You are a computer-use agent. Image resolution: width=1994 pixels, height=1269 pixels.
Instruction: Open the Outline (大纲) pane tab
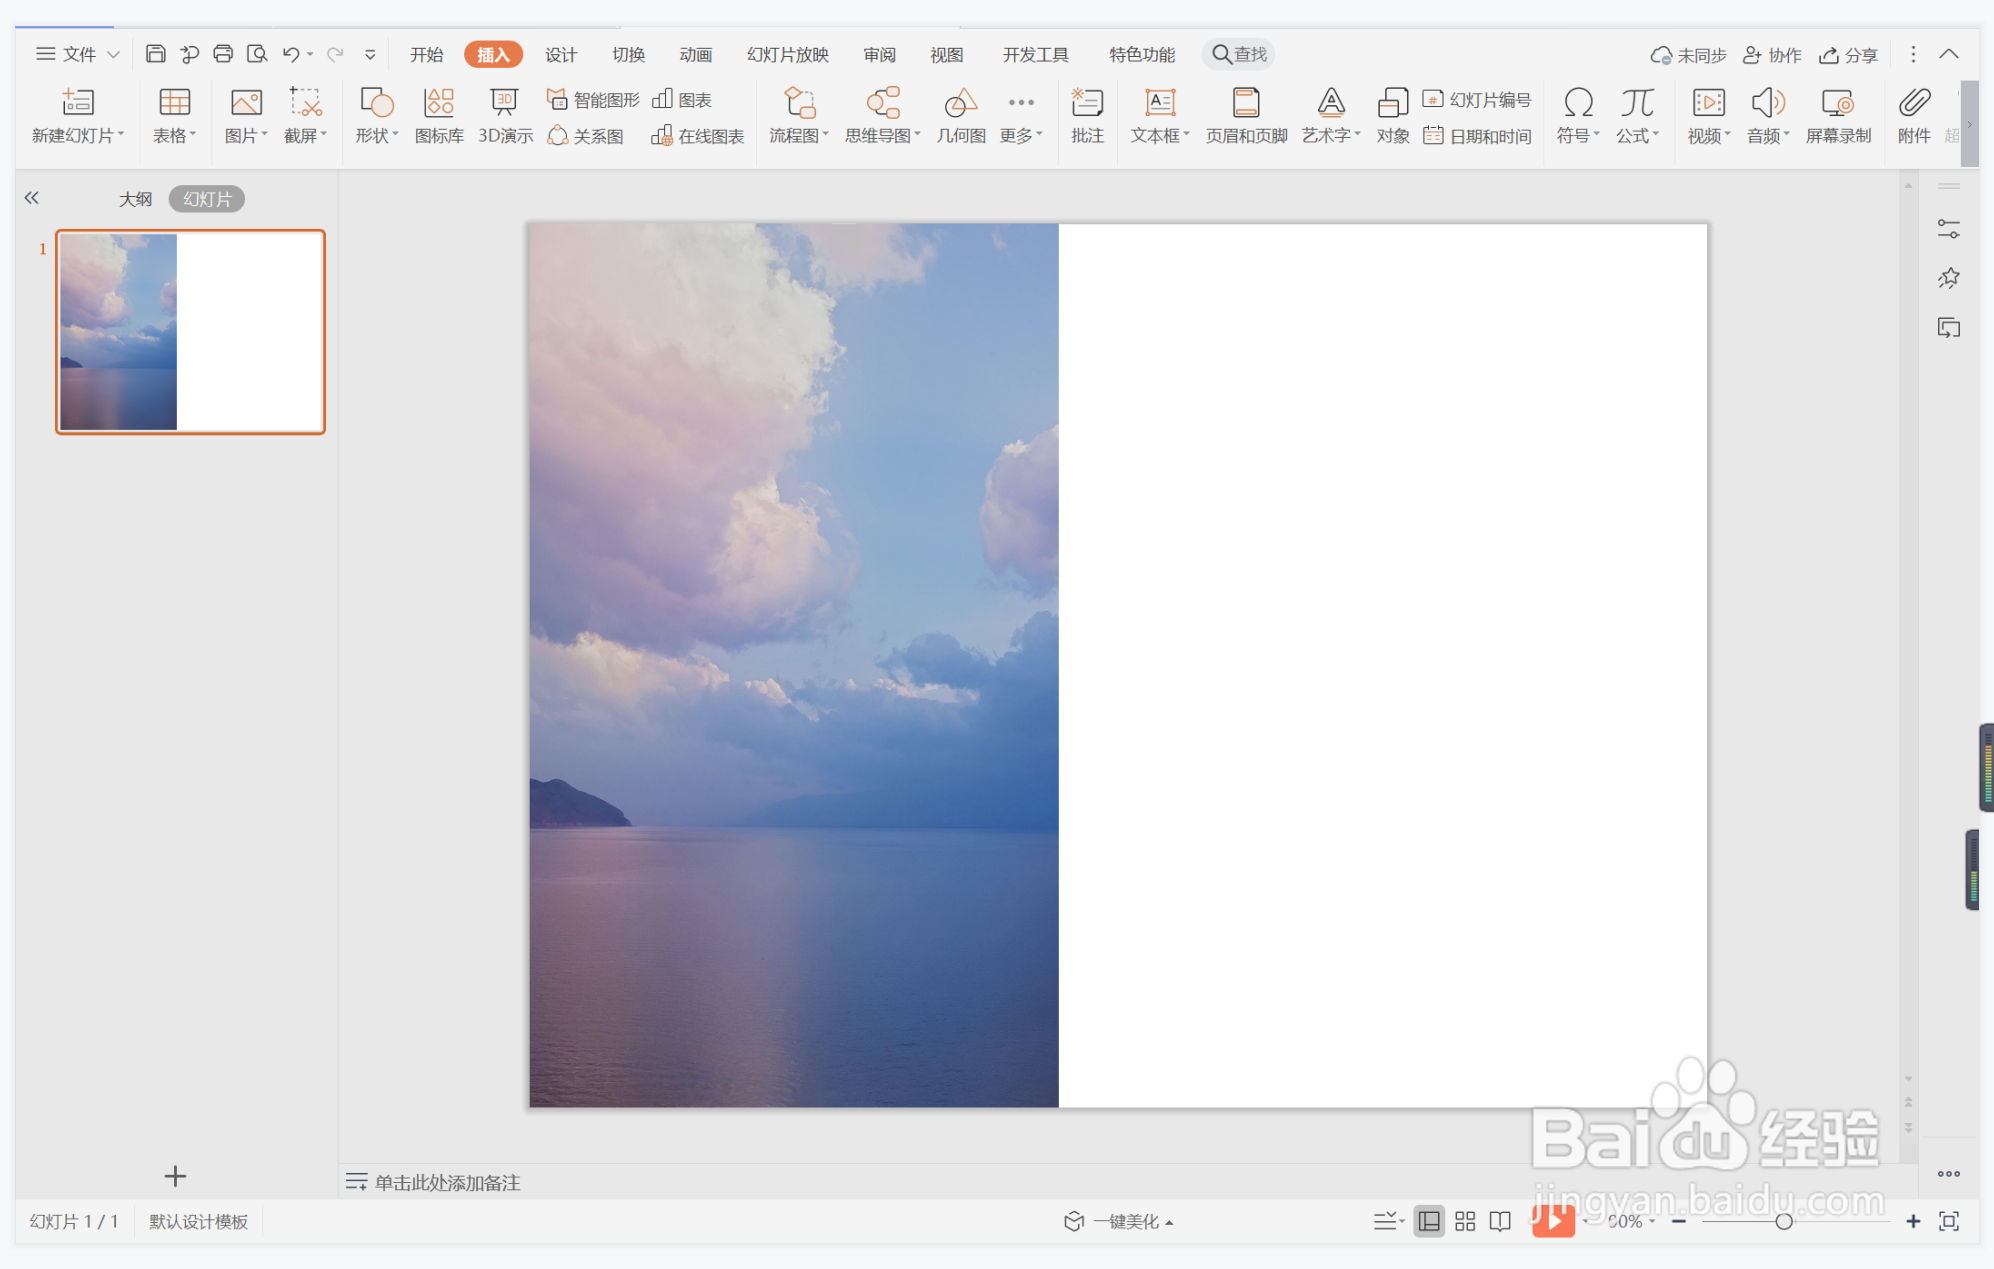(x=135, y=199)
